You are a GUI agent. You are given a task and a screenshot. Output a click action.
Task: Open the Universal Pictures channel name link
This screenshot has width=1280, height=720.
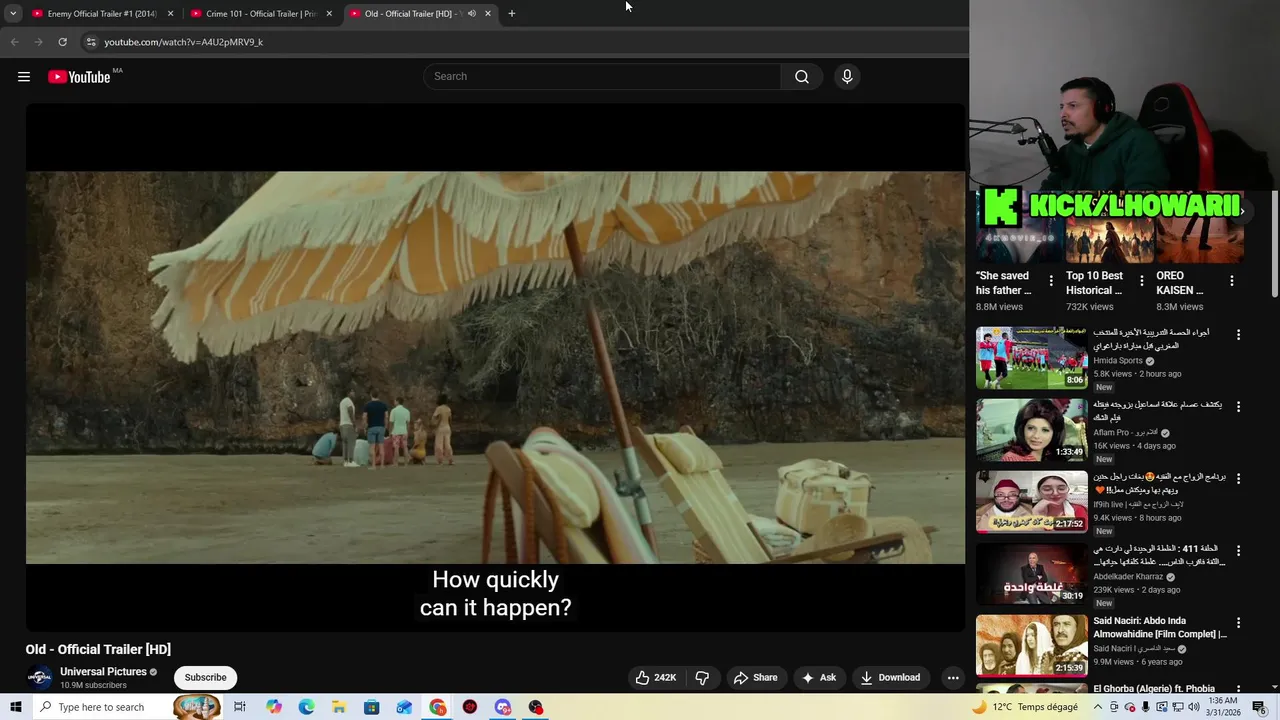(103, 672)
